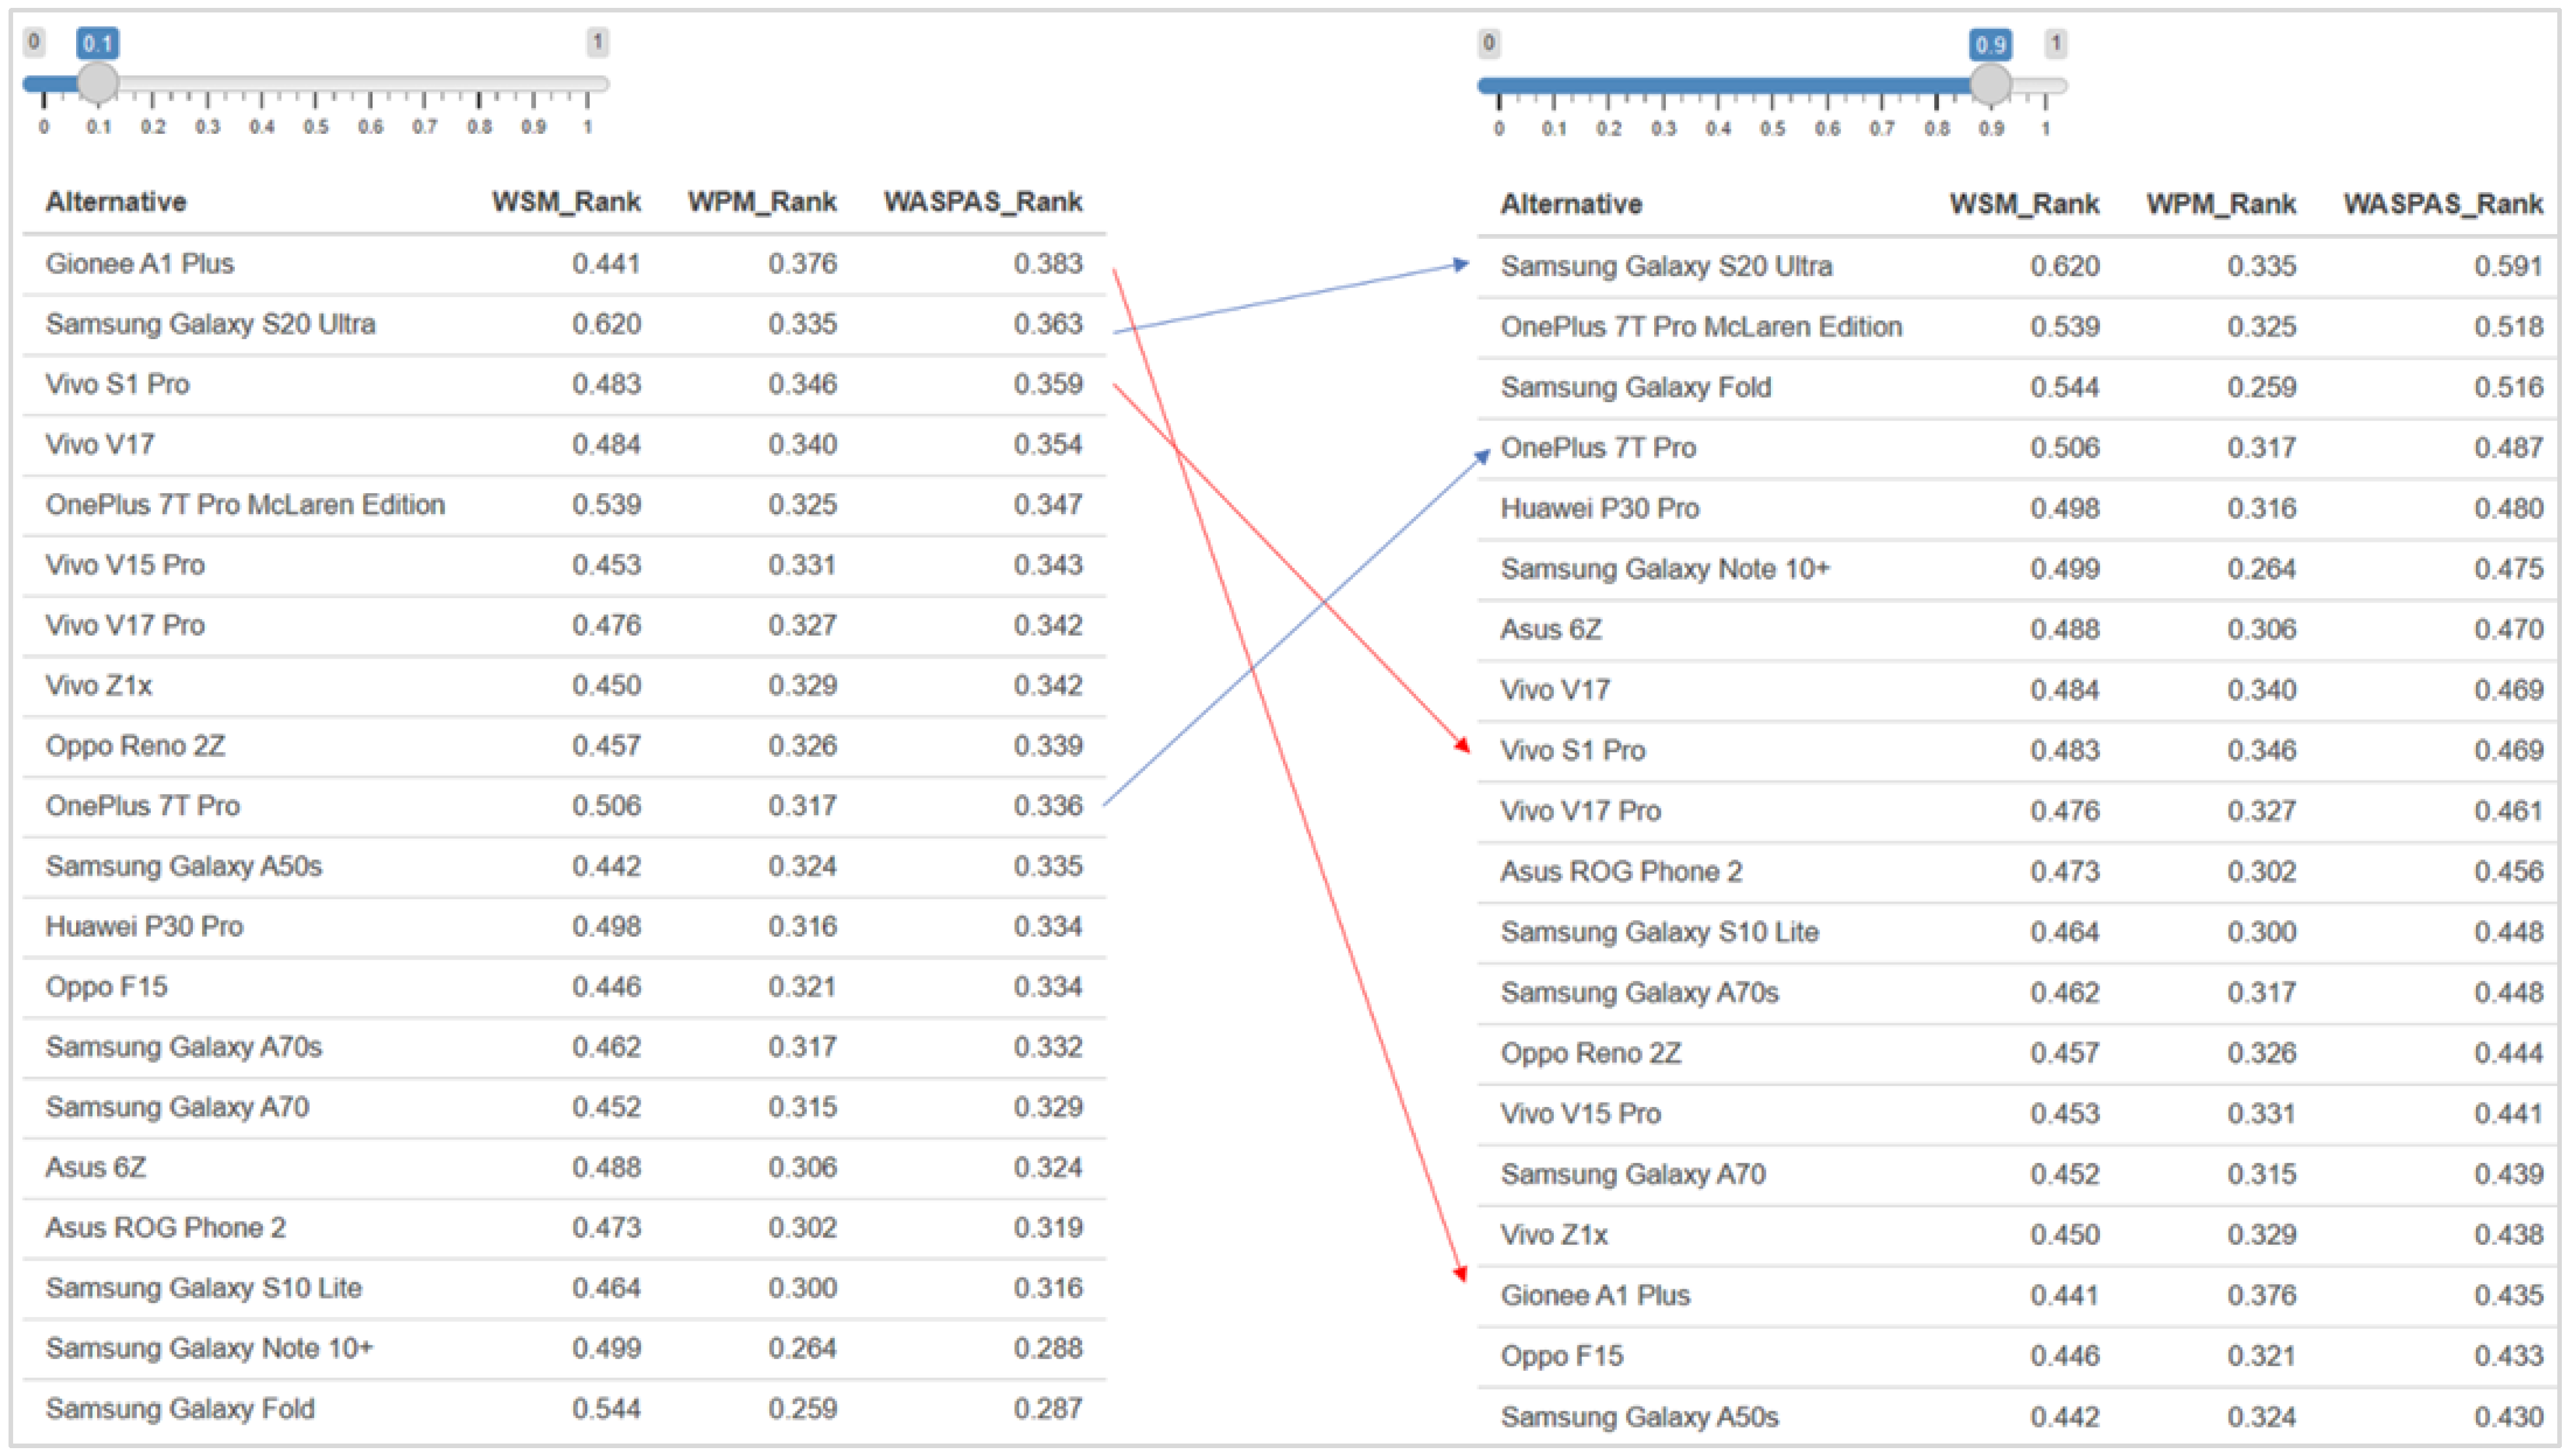Viewport: 2573px width, 1456px height.
Task: Select Samsung Galaxy S20 Ultra in right table
Action: coord(1666,266)
